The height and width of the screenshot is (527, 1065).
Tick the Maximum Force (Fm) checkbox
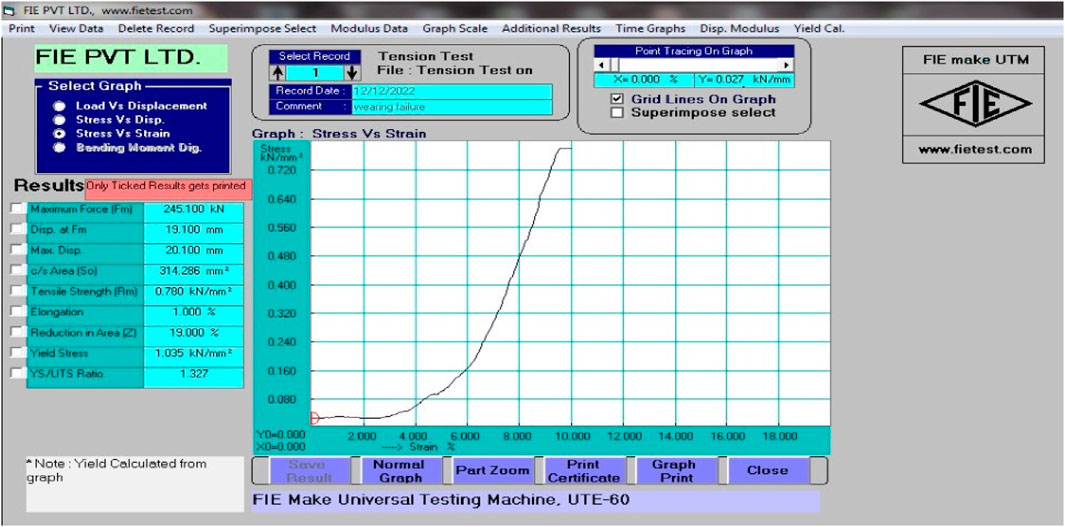(x=17, y=209)
